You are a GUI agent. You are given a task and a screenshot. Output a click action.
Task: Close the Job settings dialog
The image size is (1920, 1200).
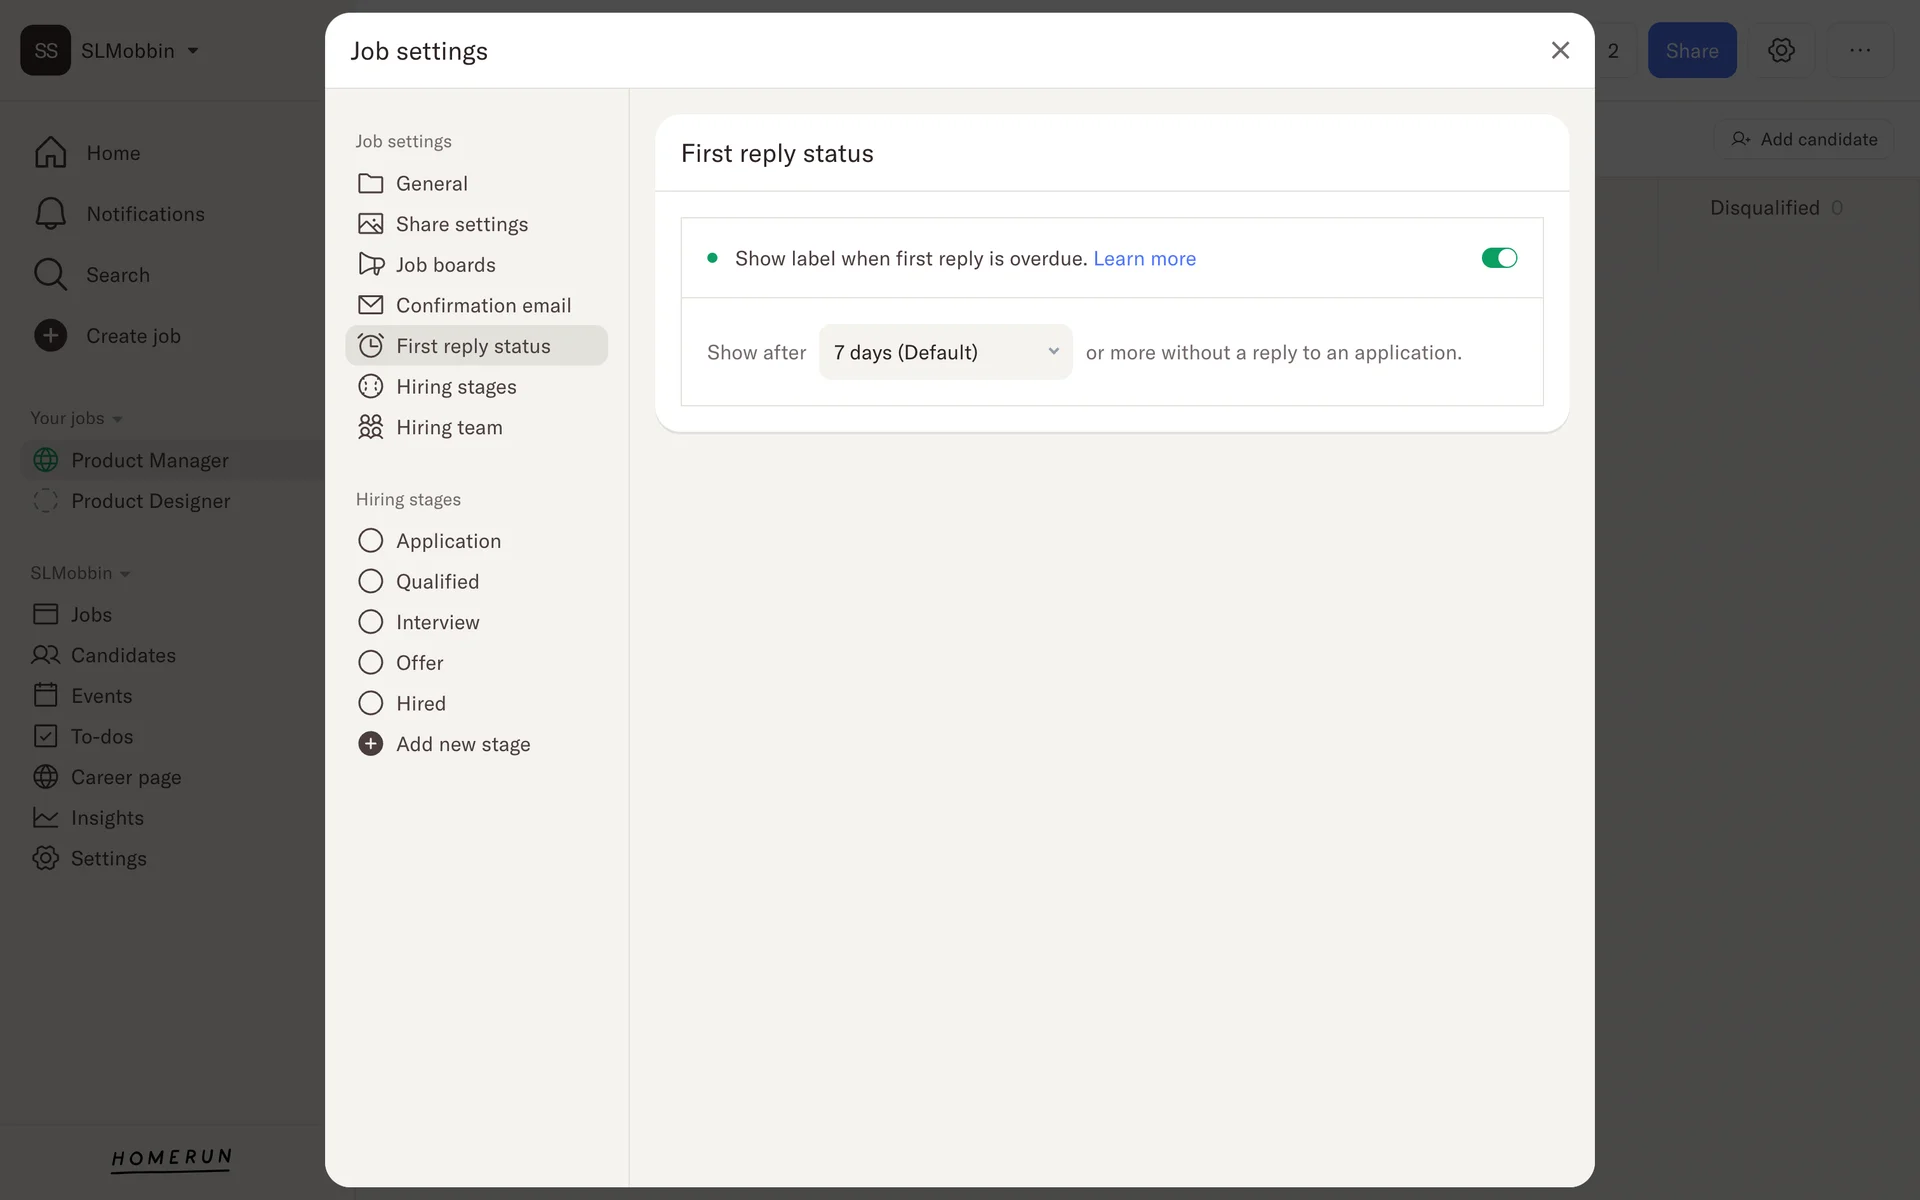1559,50
